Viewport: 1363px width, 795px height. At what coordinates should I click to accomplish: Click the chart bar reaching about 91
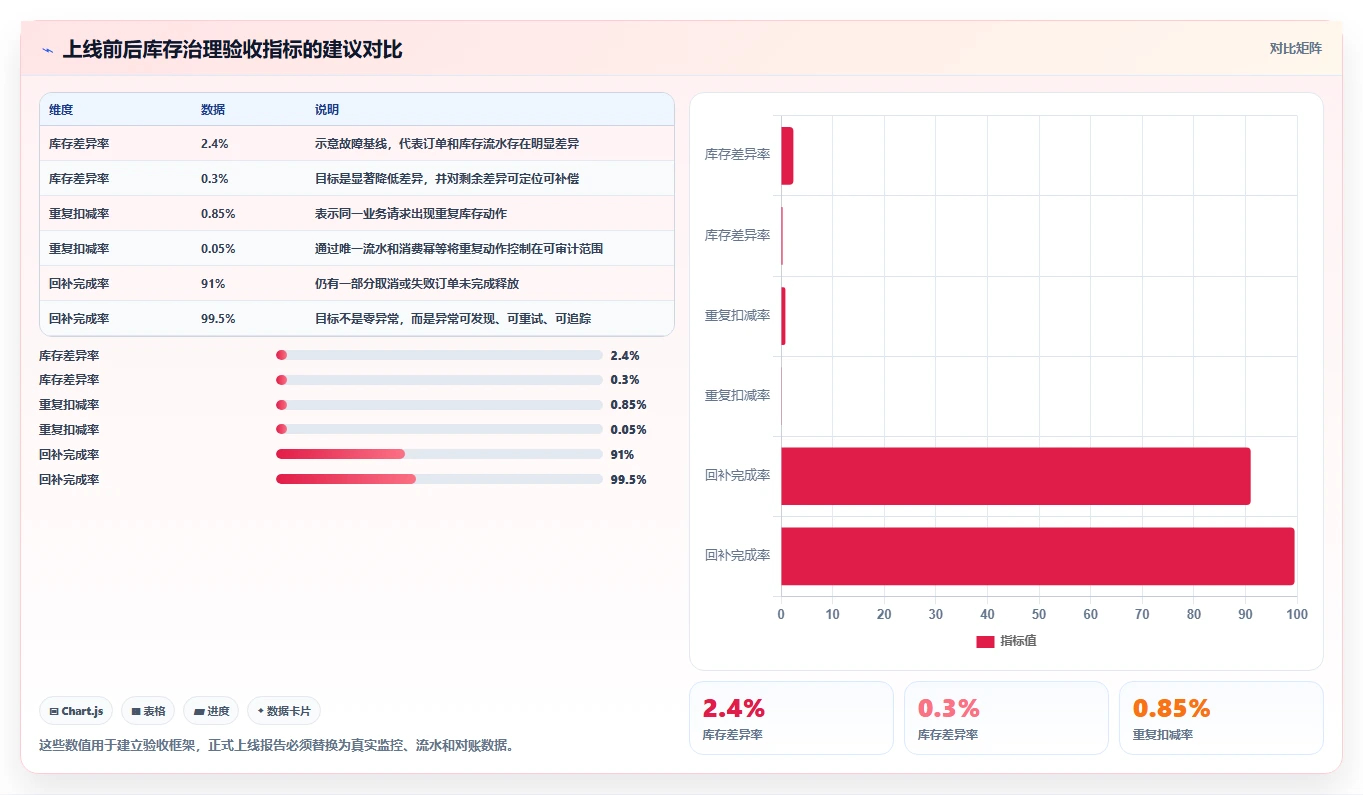click(x=1015, y=476)
